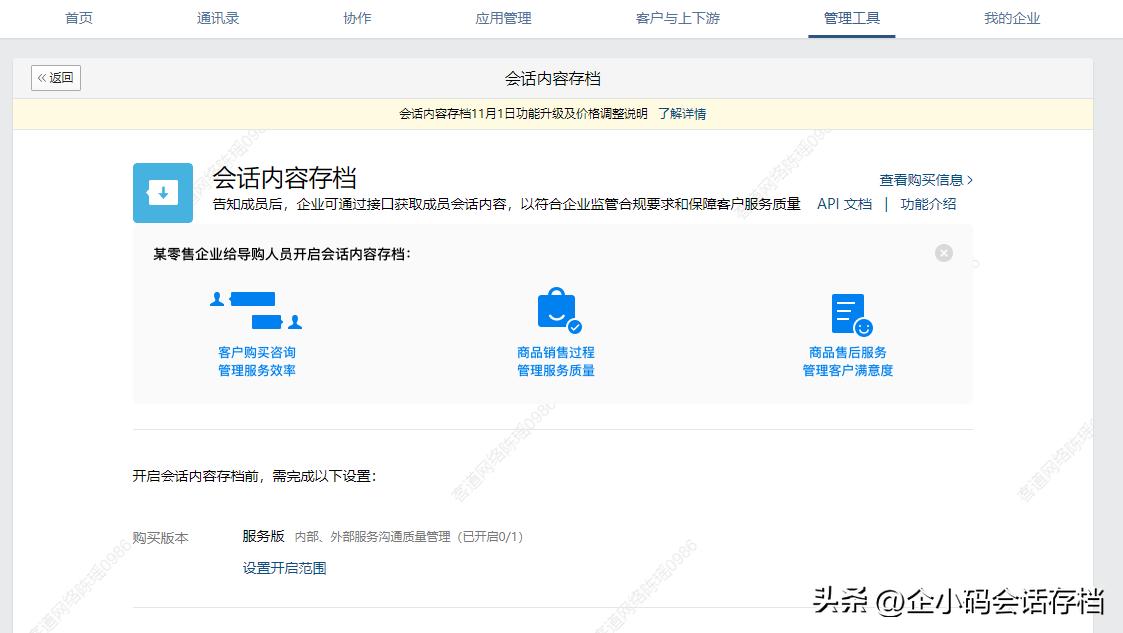Click the blue 会话内容存档 archive app icon

[162, 192]
